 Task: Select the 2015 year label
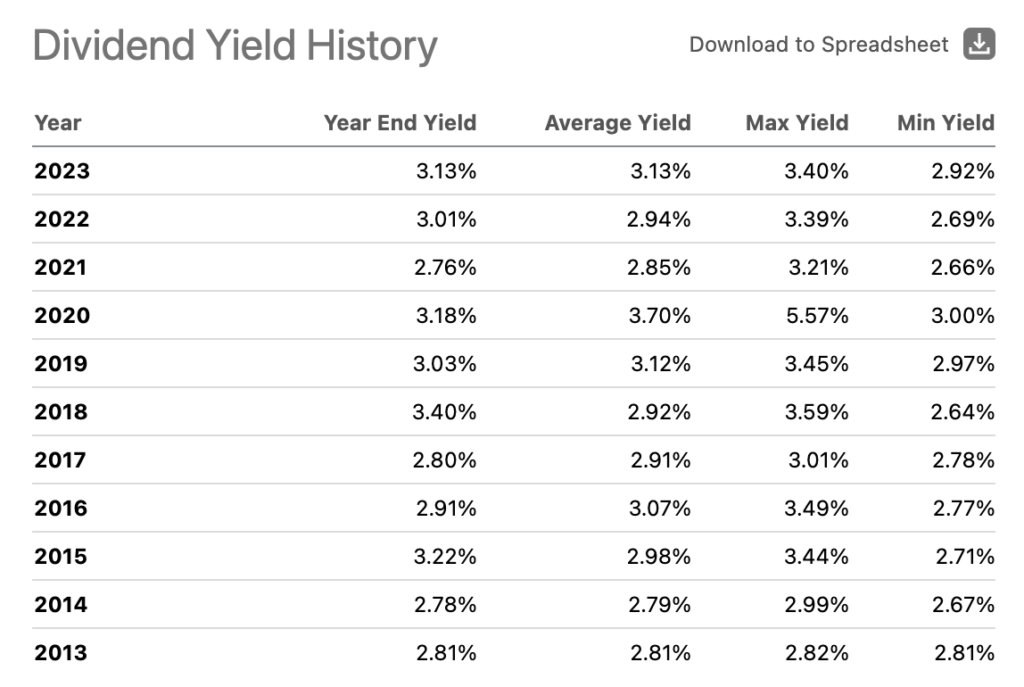click(x=61, y=556)
